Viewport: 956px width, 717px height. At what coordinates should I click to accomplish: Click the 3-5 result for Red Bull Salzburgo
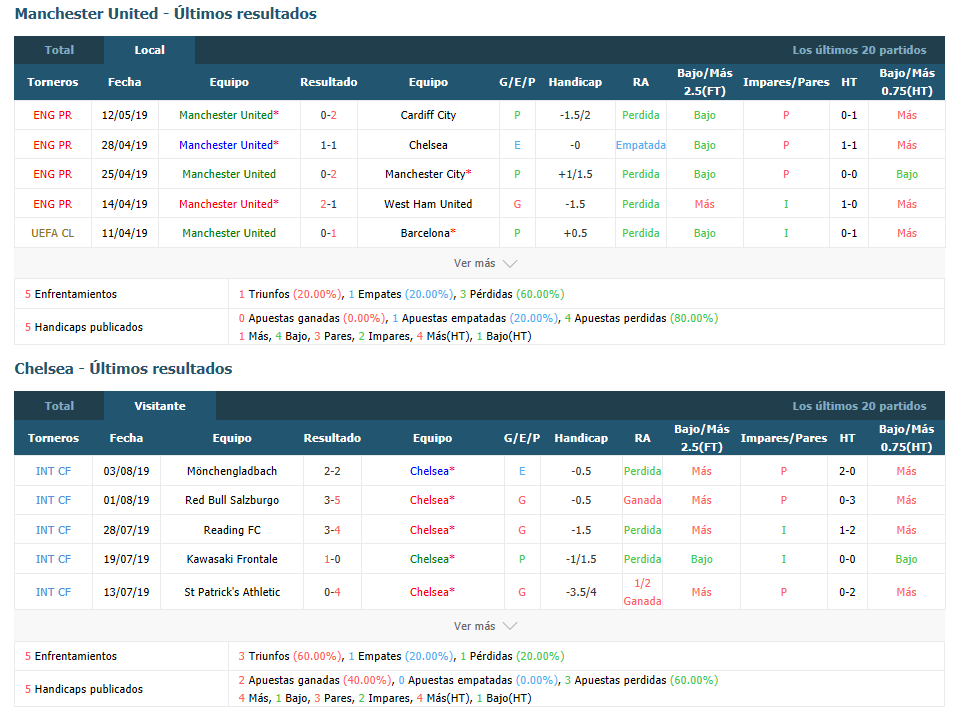[x=332, y=501]
